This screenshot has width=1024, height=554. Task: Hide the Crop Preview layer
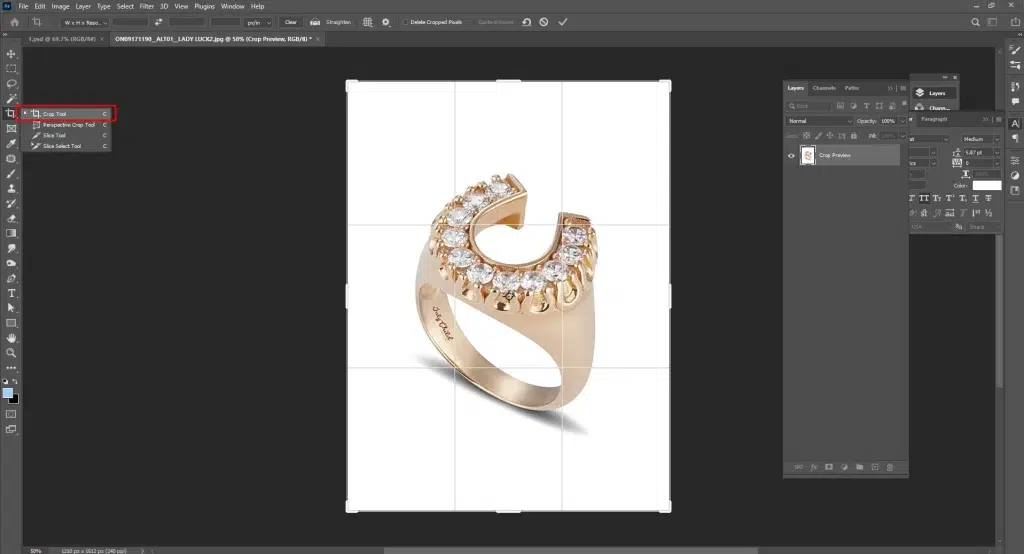(791, 155)
